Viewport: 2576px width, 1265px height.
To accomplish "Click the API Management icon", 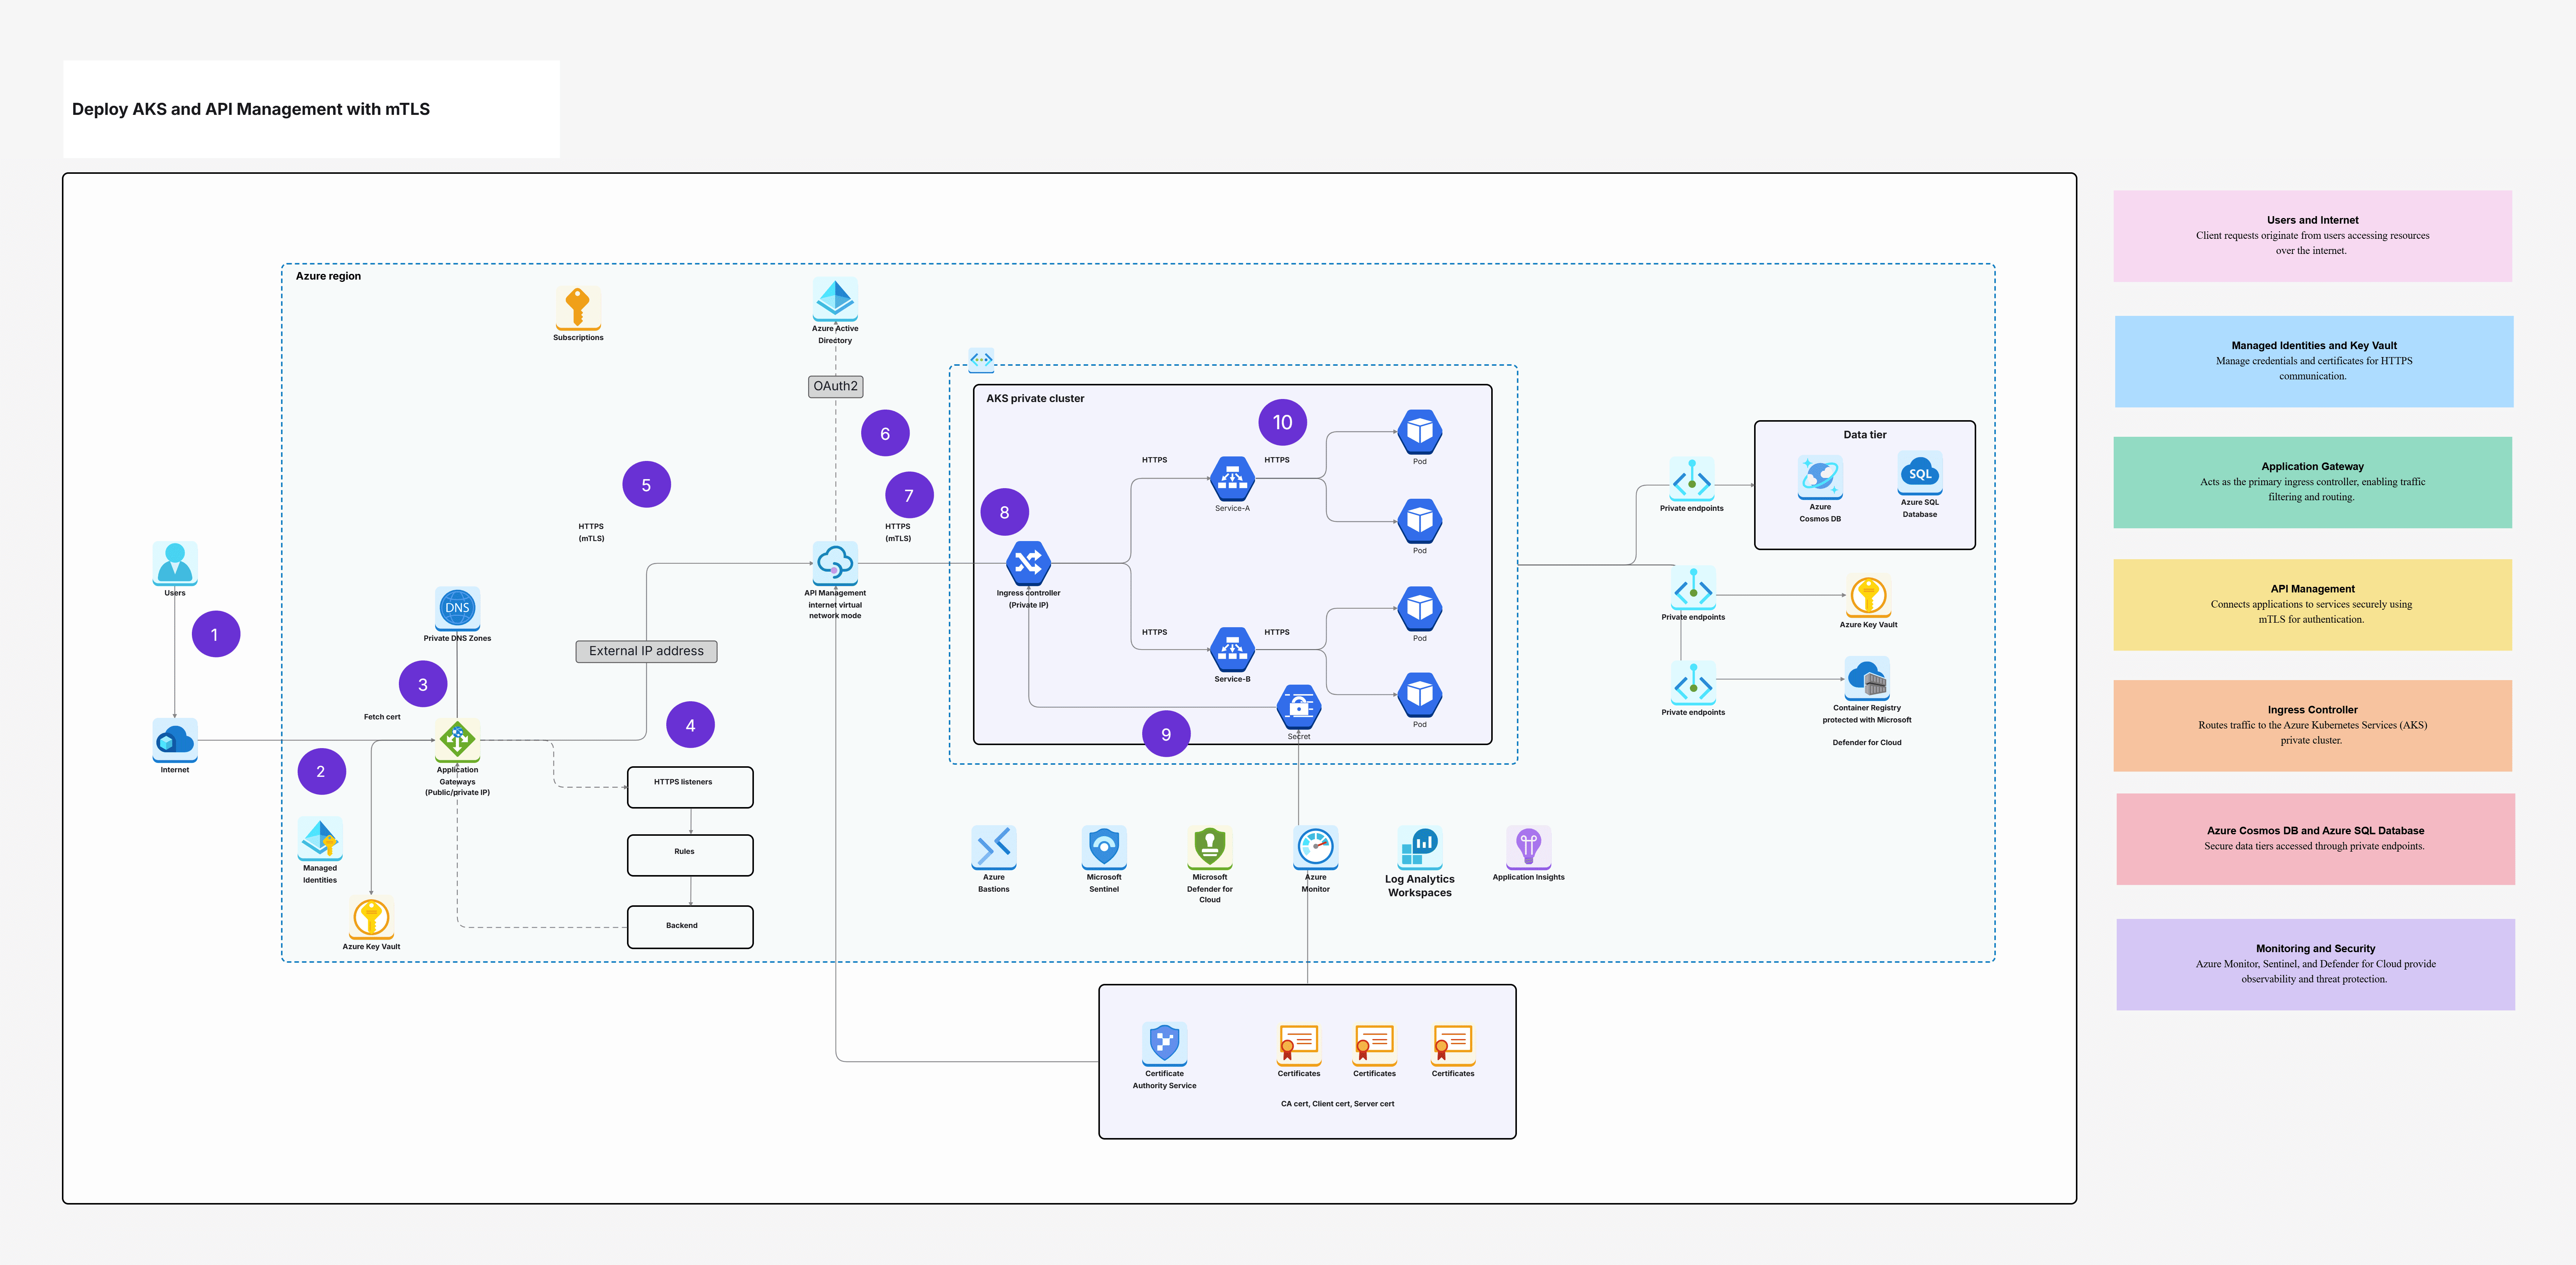I will [835, 563].
